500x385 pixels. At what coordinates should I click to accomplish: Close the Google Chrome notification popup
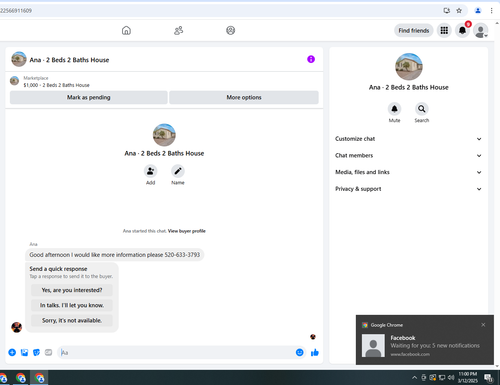pos(483,325)
